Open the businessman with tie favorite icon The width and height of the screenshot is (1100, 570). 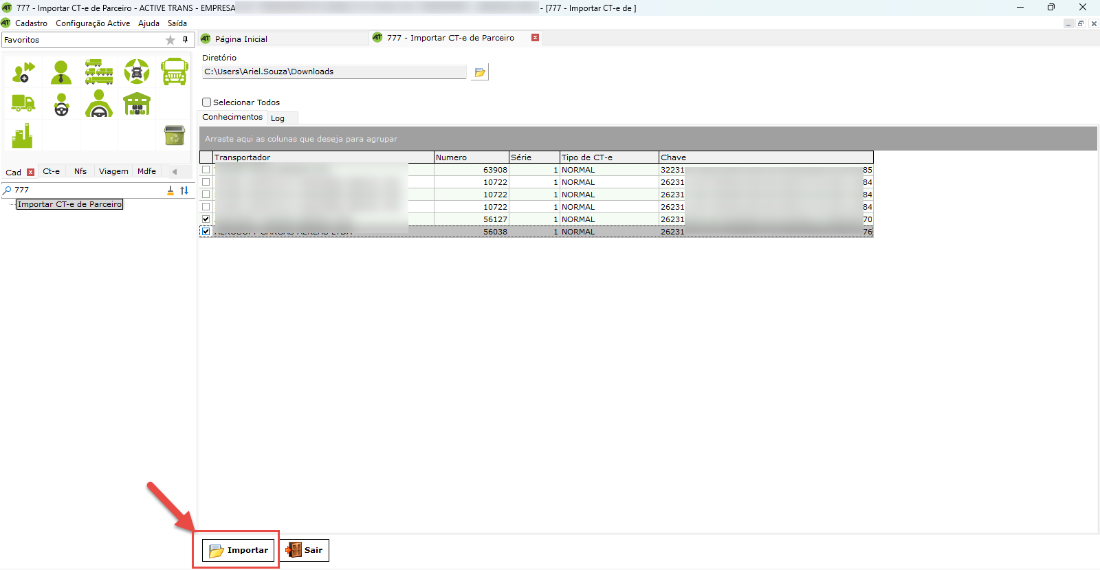point(61,72)
